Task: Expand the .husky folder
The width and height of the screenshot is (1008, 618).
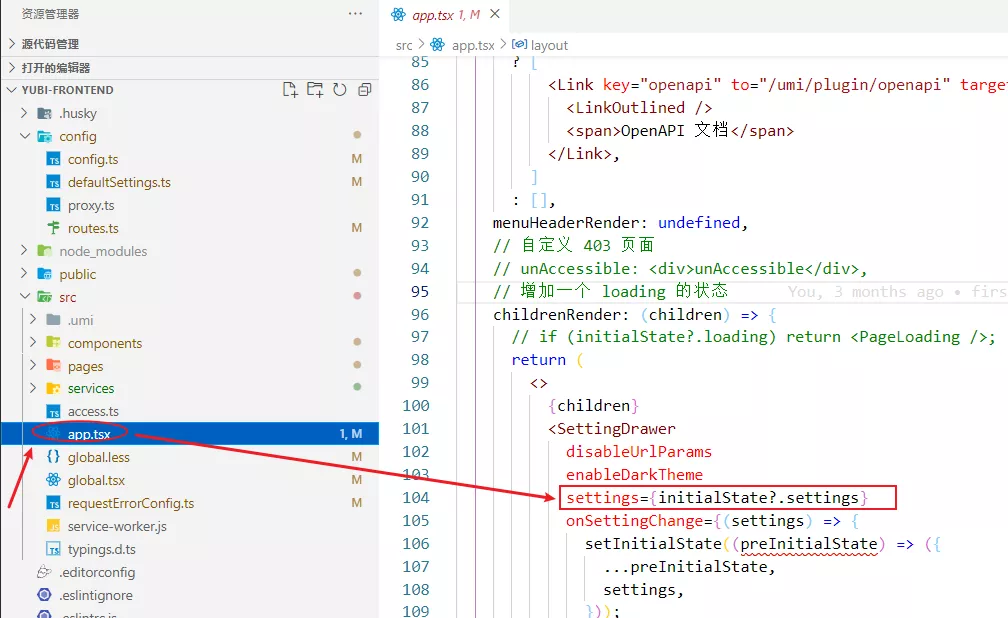Action: [x=24, y=113]
